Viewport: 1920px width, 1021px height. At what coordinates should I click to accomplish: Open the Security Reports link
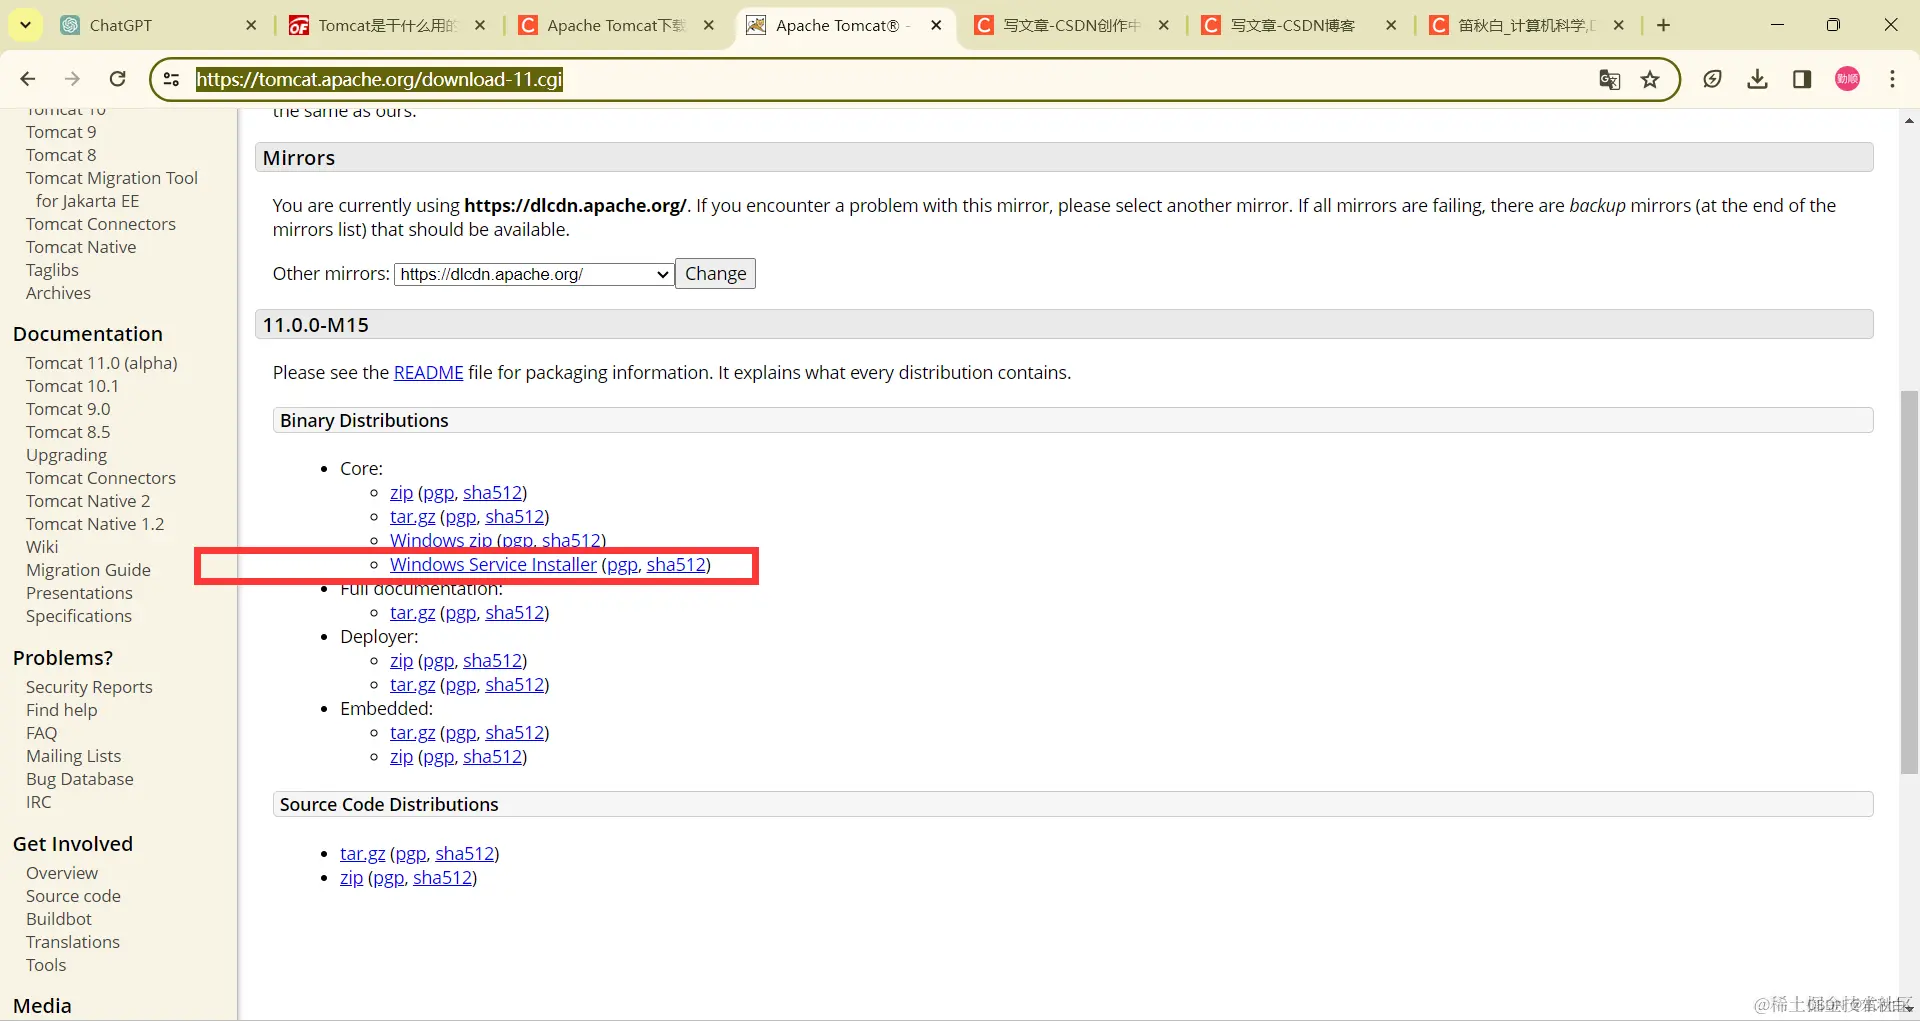pos(89,687)
